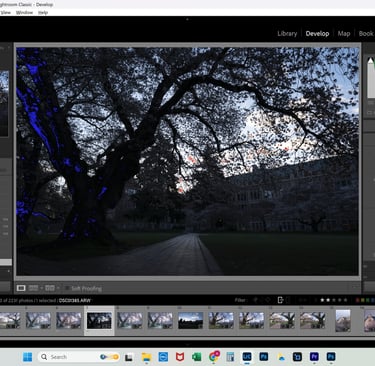Viewport: 375px width, 366px height.
Task: Open Premiere Pro from the taskbar
Action: (x=314, y=357)
